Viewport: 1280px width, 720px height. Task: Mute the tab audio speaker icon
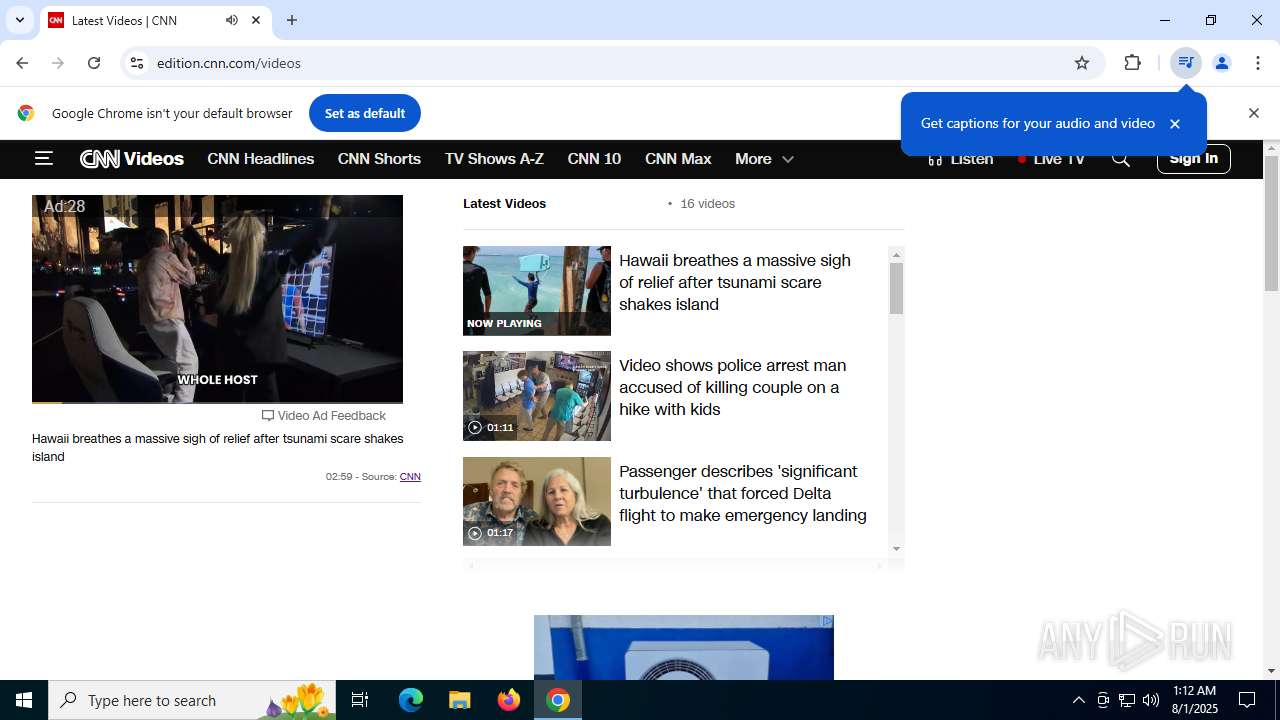(232, 20)
